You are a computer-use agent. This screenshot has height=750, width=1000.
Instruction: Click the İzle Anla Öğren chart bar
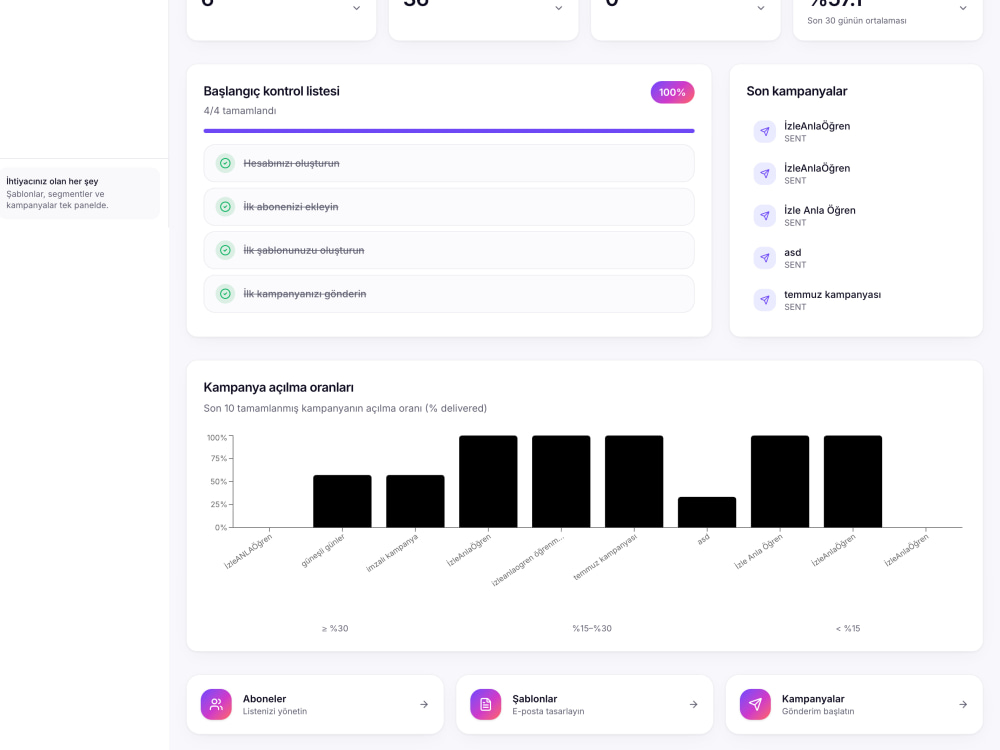780,482
